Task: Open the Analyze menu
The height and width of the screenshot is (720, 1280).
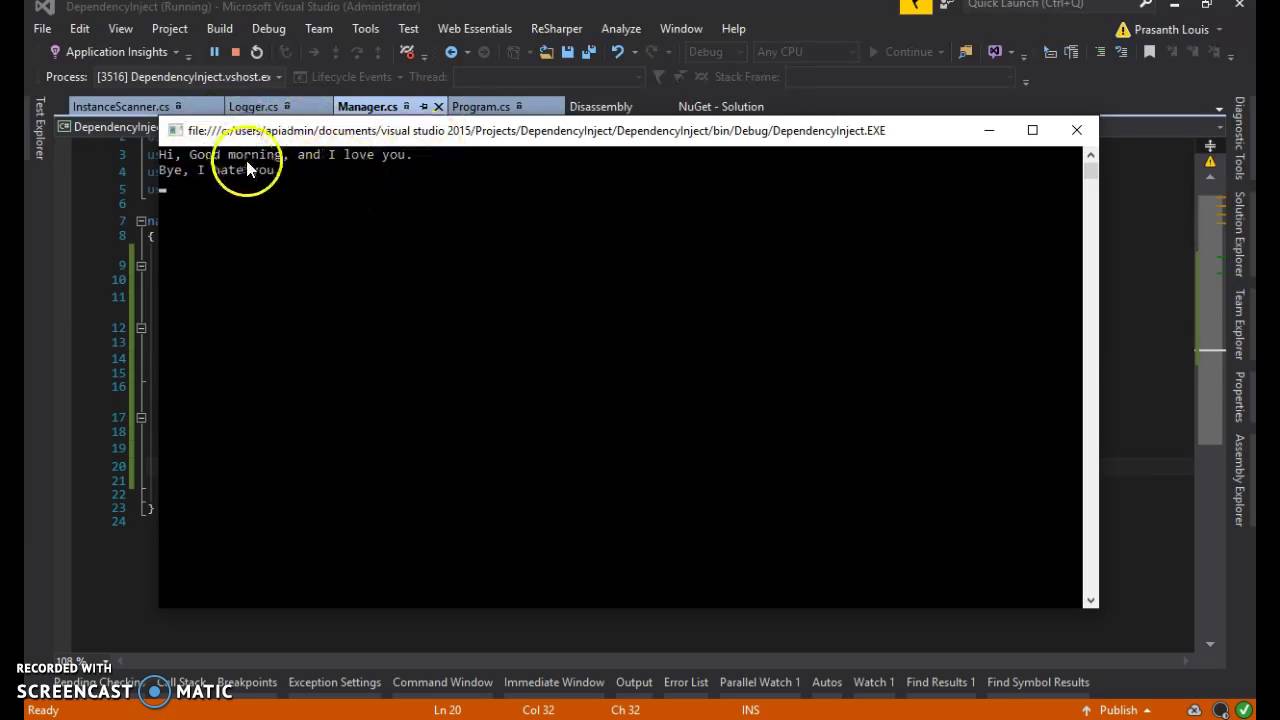Action: pyautogui.click(x=621, y=29)
